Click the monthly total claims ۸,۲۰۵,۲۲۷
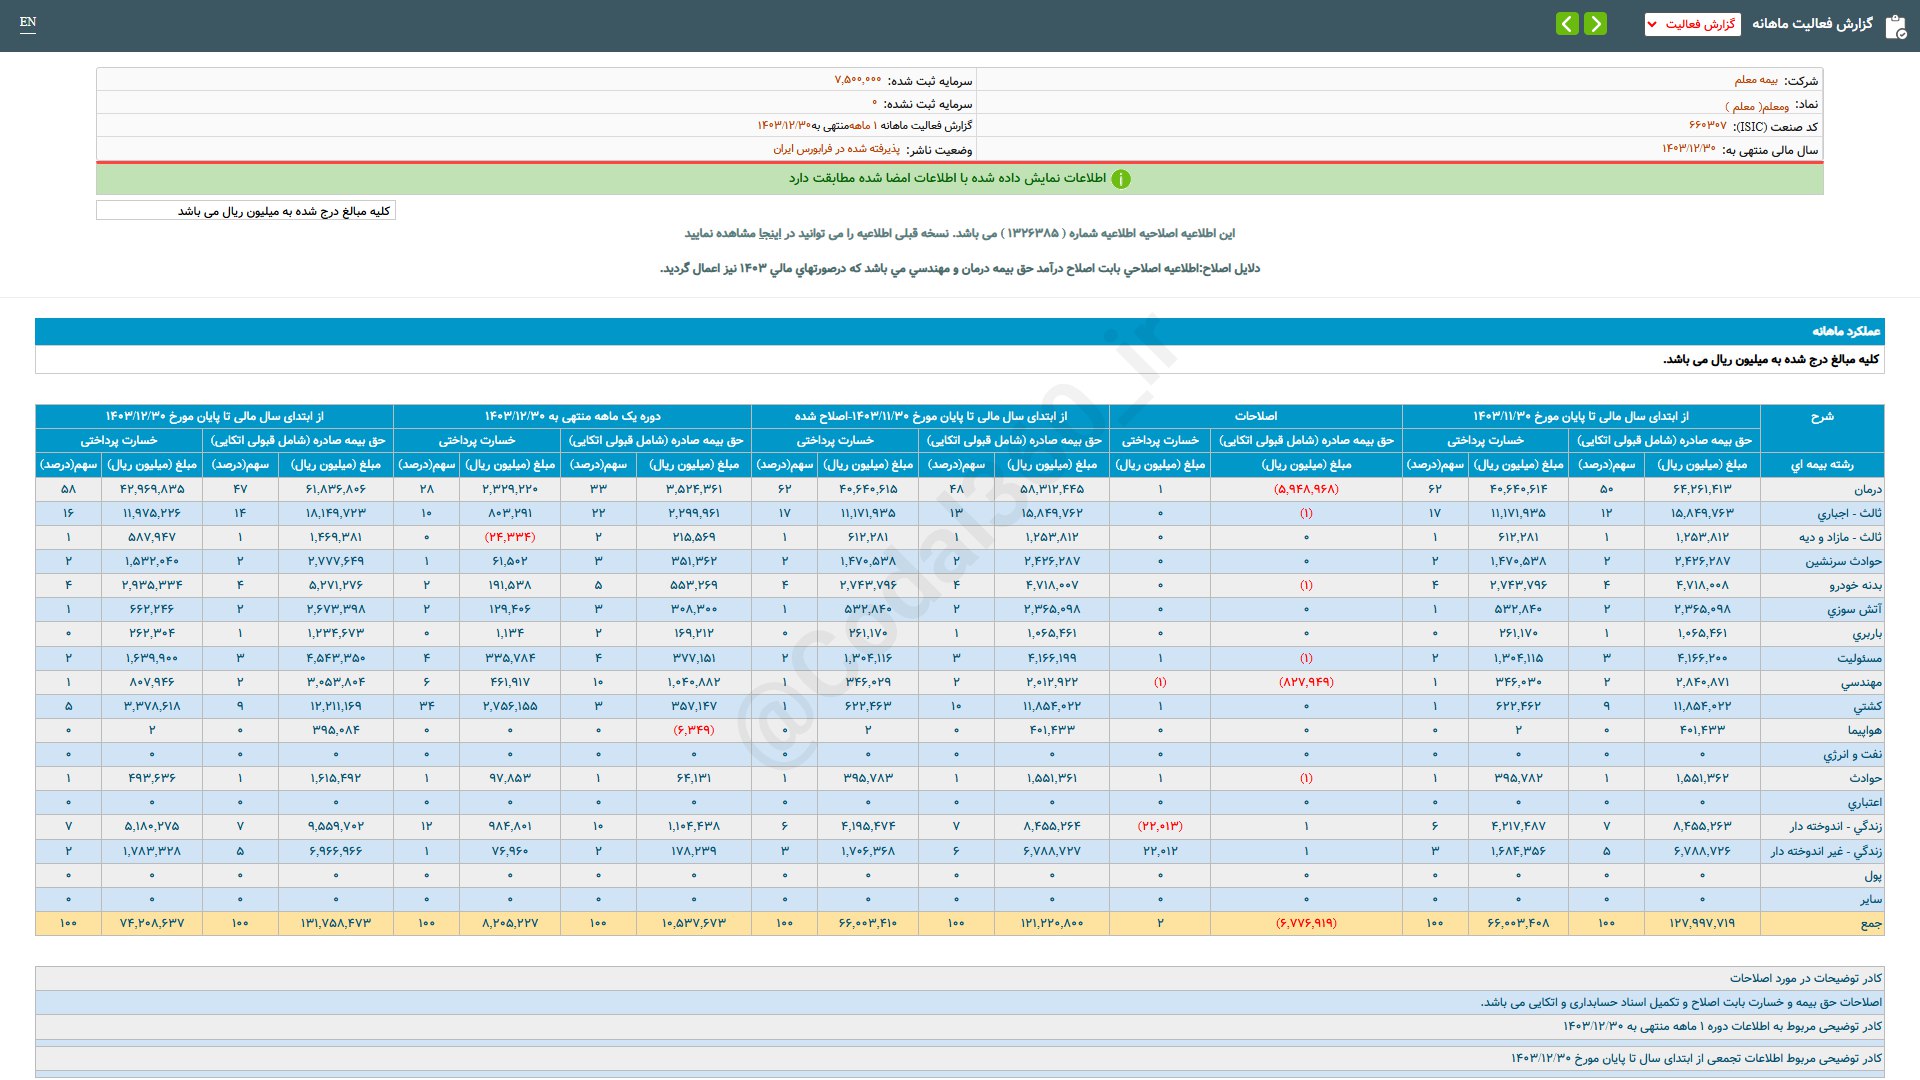Viewport: 1920px width, 1080px height. tap(510, 923)
